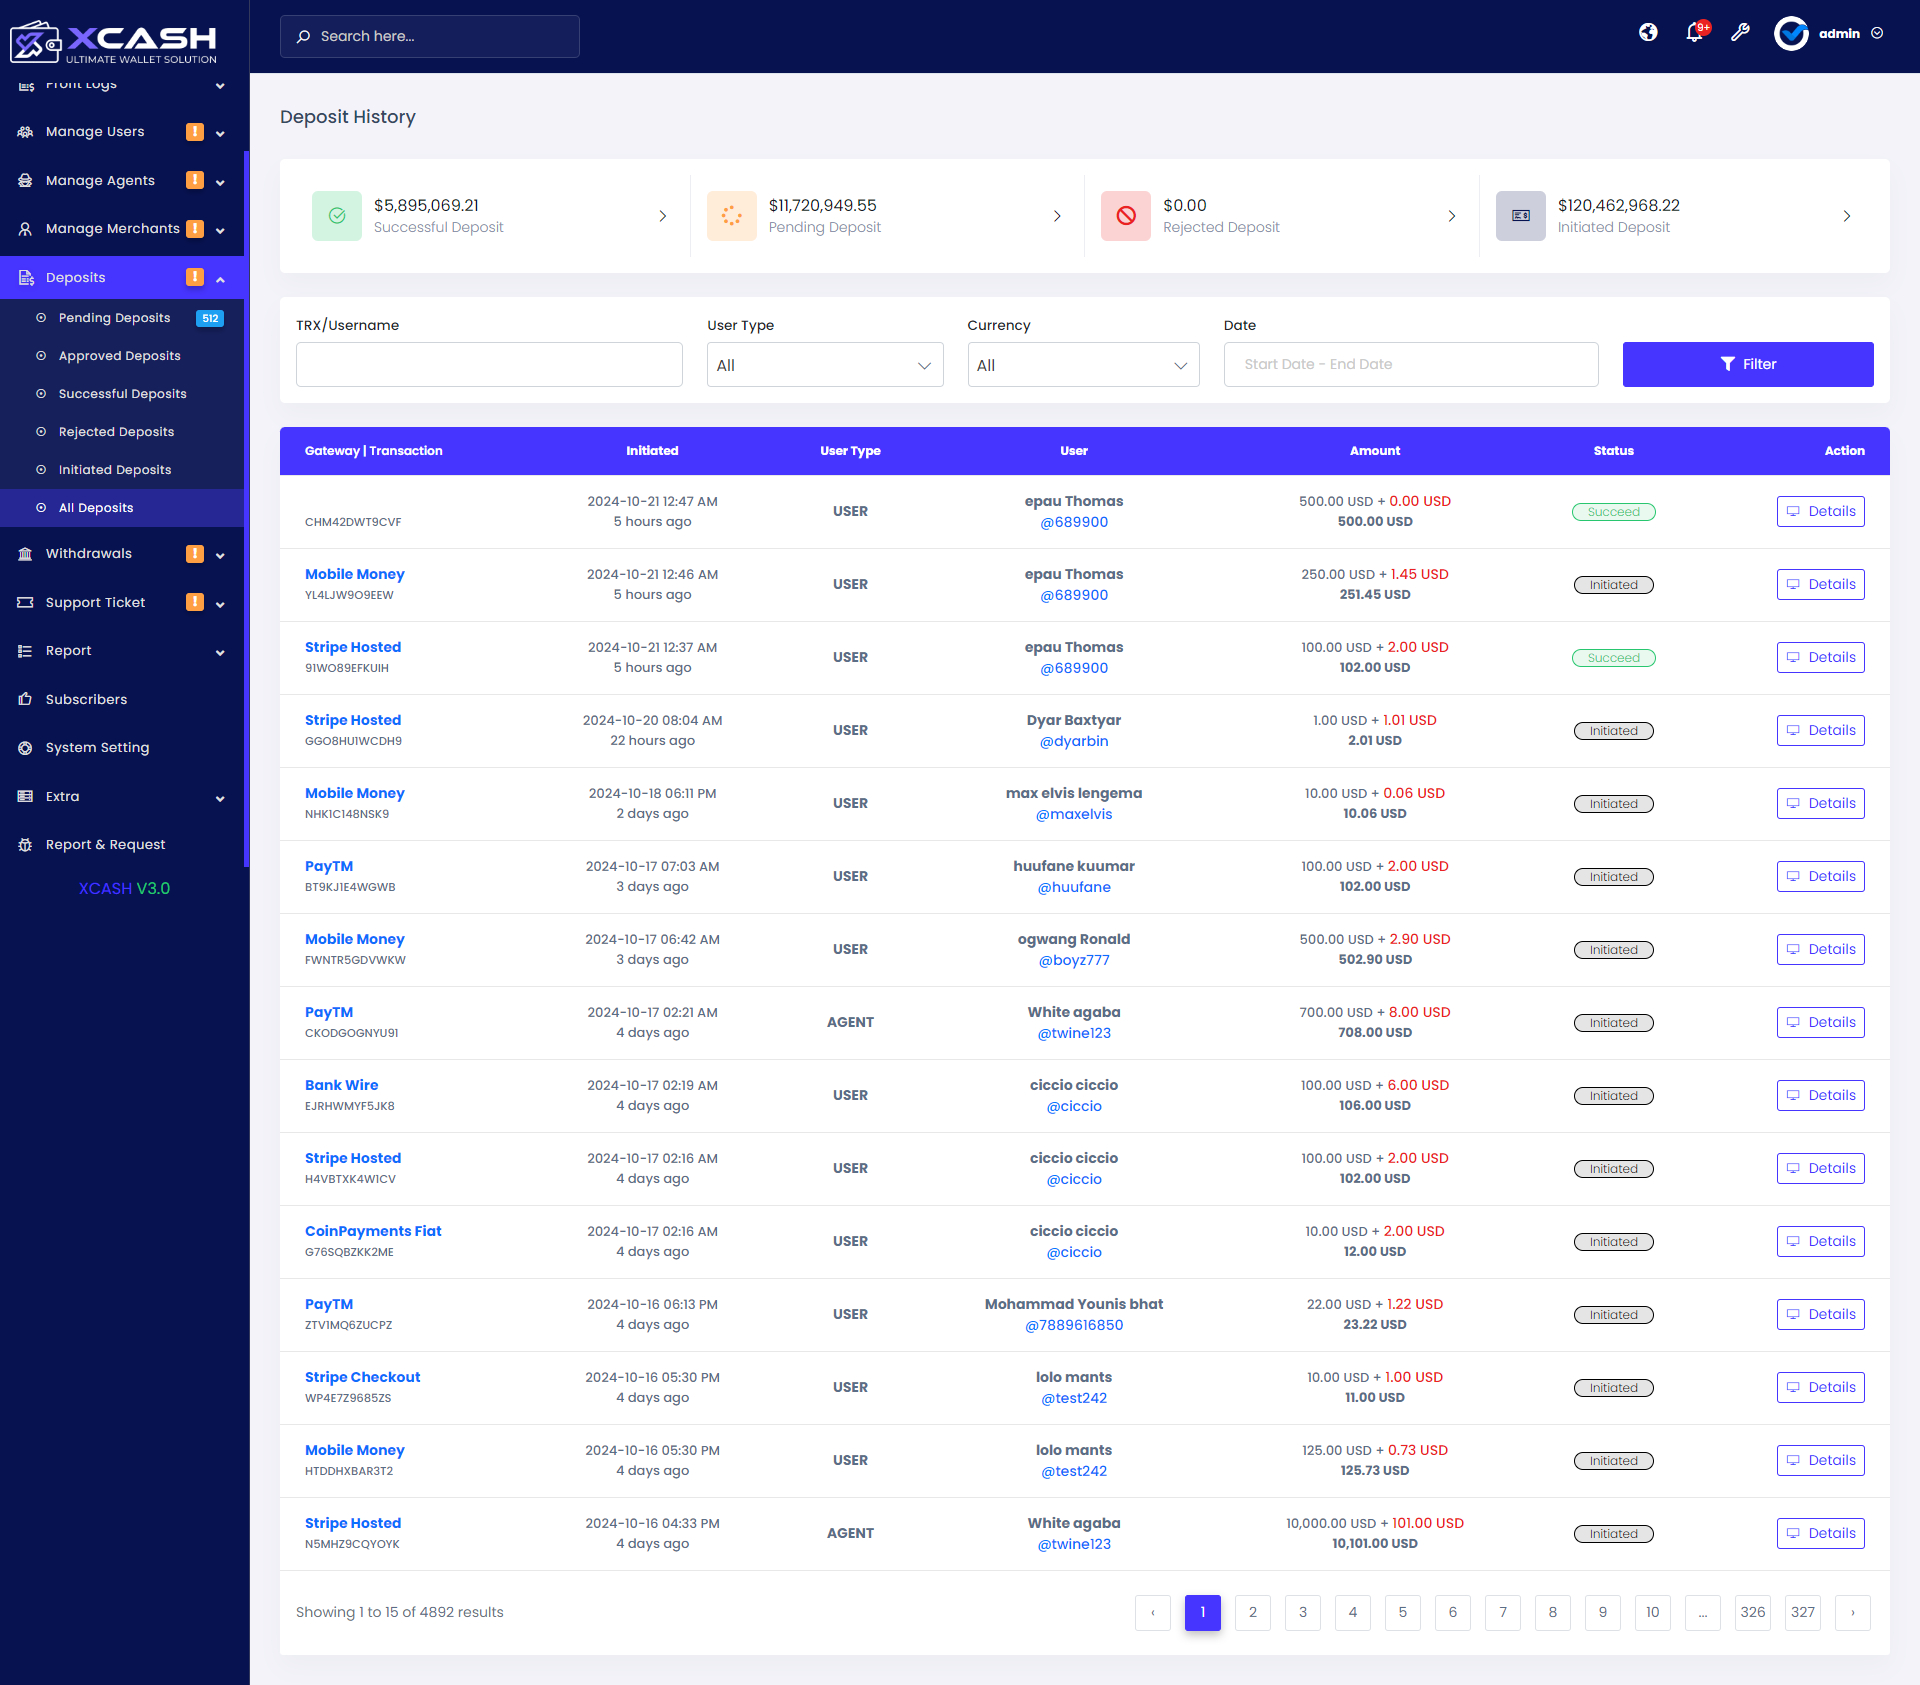Go to Successful Deposits submenu

tap(122, 394)
